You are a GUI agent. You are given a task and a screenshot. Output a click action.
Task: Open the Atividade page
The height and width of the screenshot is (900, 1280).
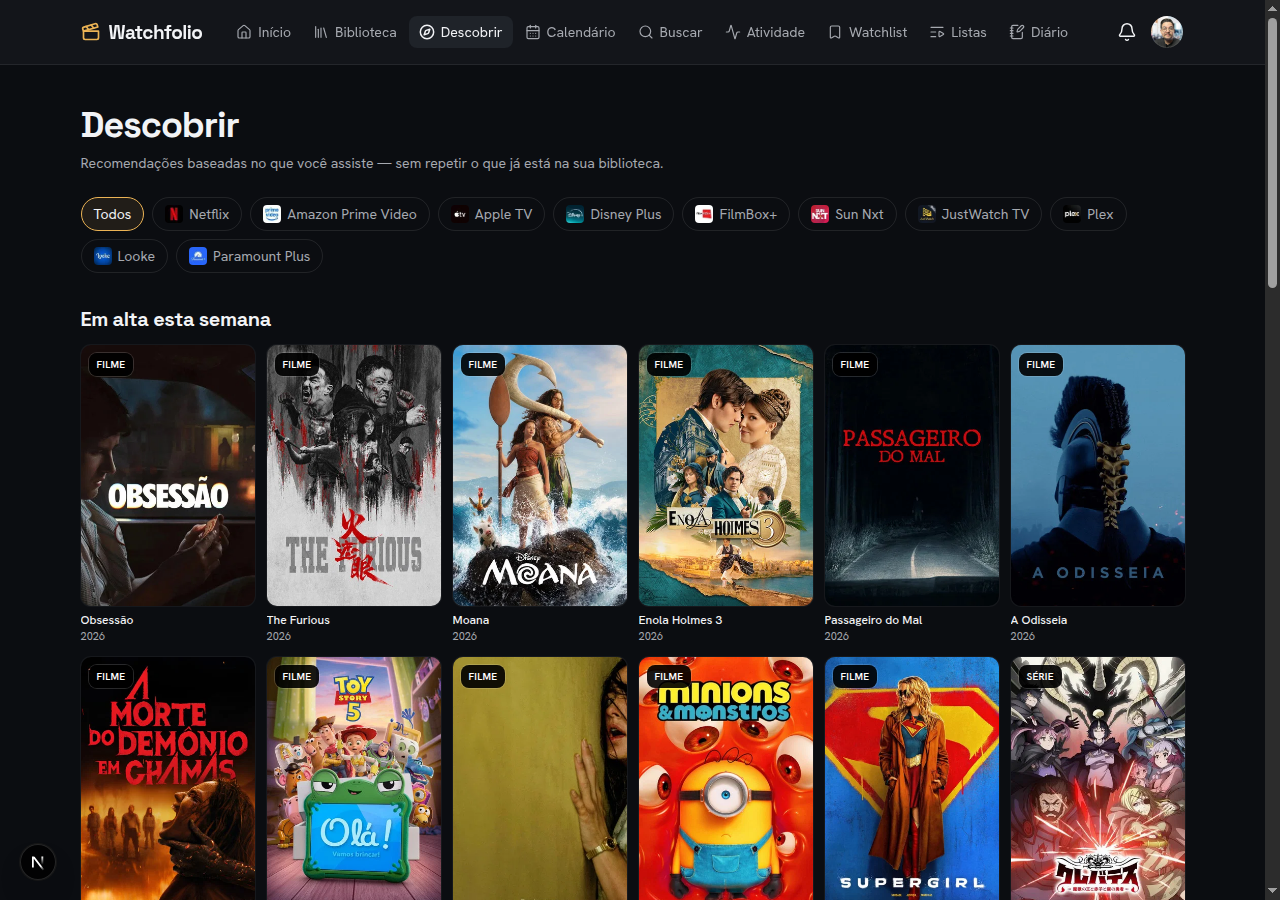pos(765,32)
